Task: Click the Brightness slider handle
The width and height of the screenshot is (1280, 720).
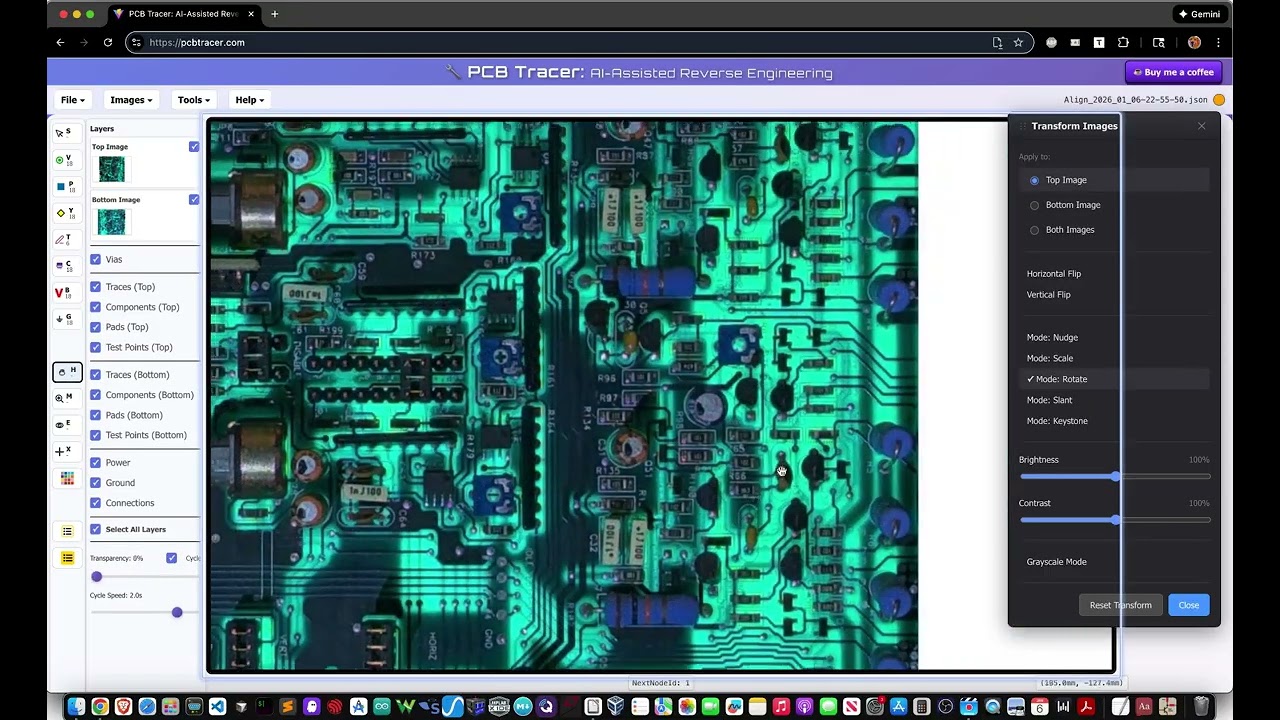Action: [x=1115, y=477]
